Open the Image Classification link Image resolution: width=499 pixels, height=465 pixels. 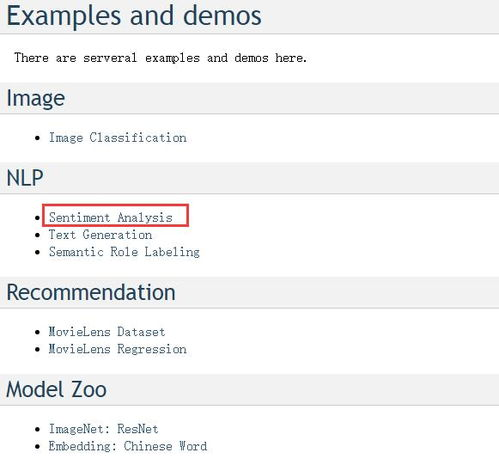(x=118, y=138)
